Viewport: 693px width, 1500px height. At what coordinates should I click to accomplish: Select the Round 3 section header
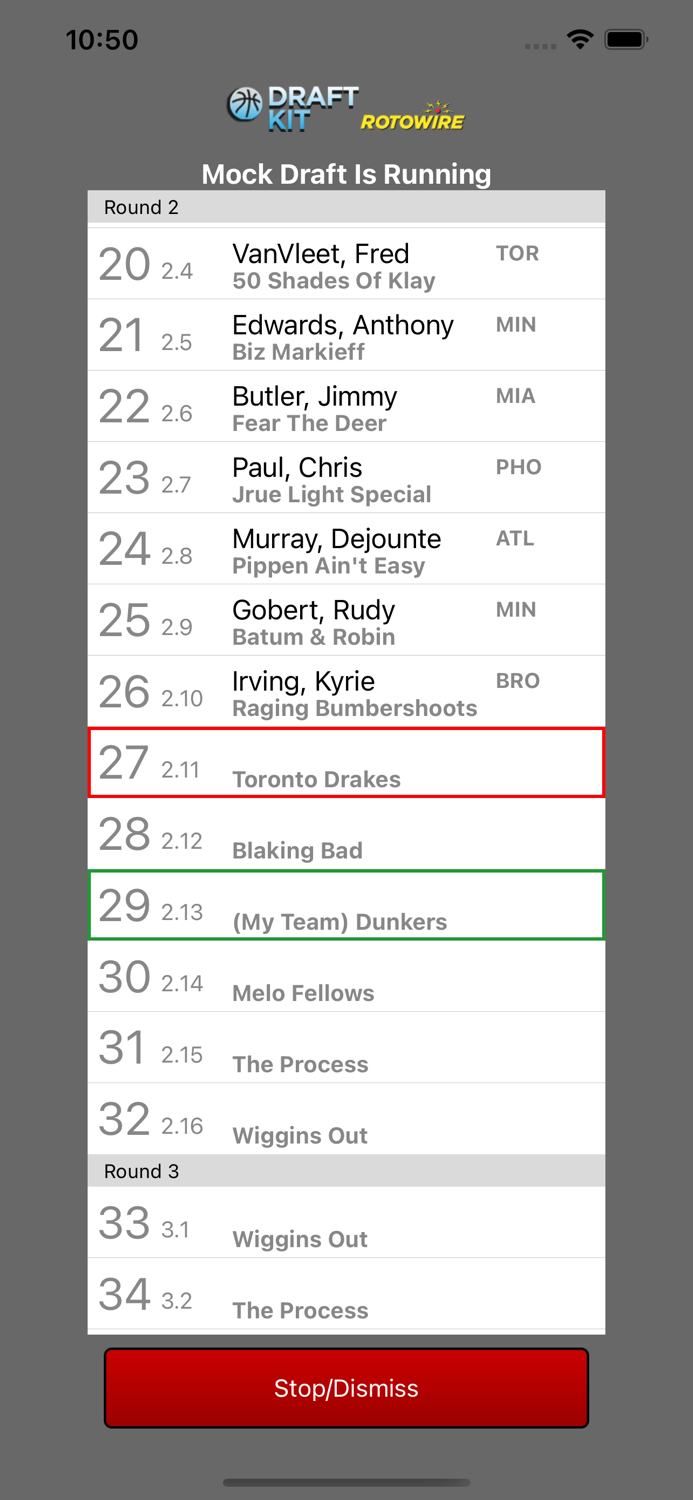point(346,1170)
